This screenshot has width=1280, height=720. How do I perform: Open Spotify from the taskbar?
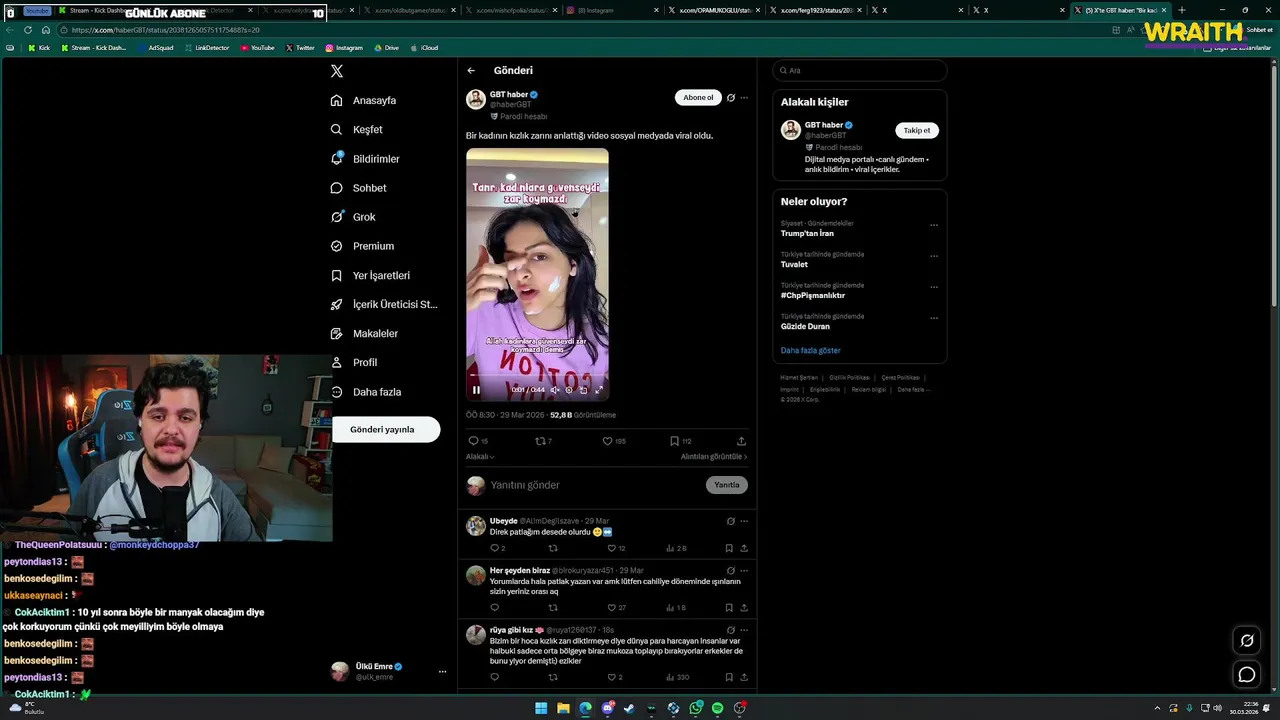tap(717, 708)
